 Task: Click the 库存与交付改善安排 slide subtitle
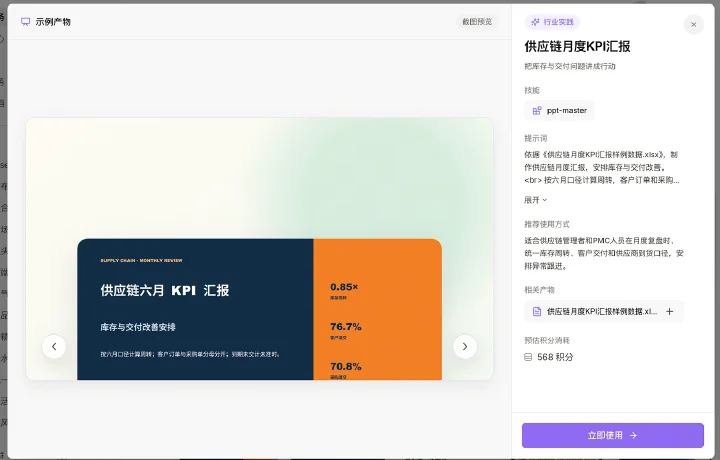138,327
